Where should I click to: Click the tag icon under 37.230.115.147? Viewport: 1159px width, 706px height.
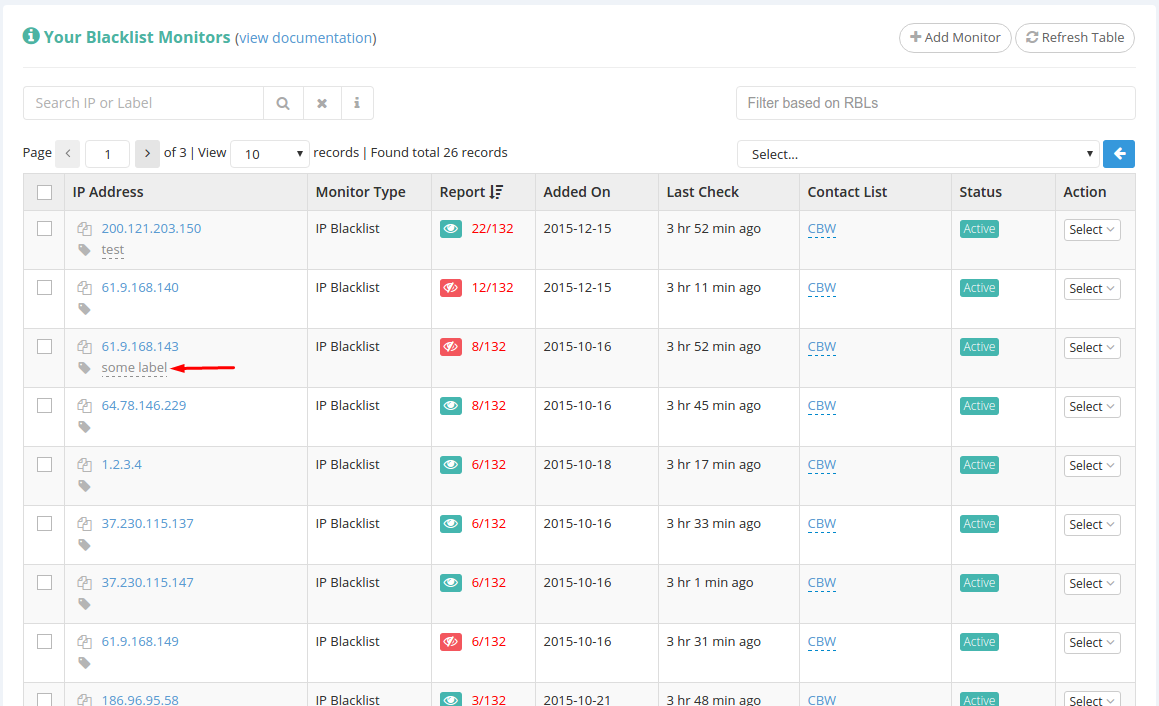pos(84,604)
